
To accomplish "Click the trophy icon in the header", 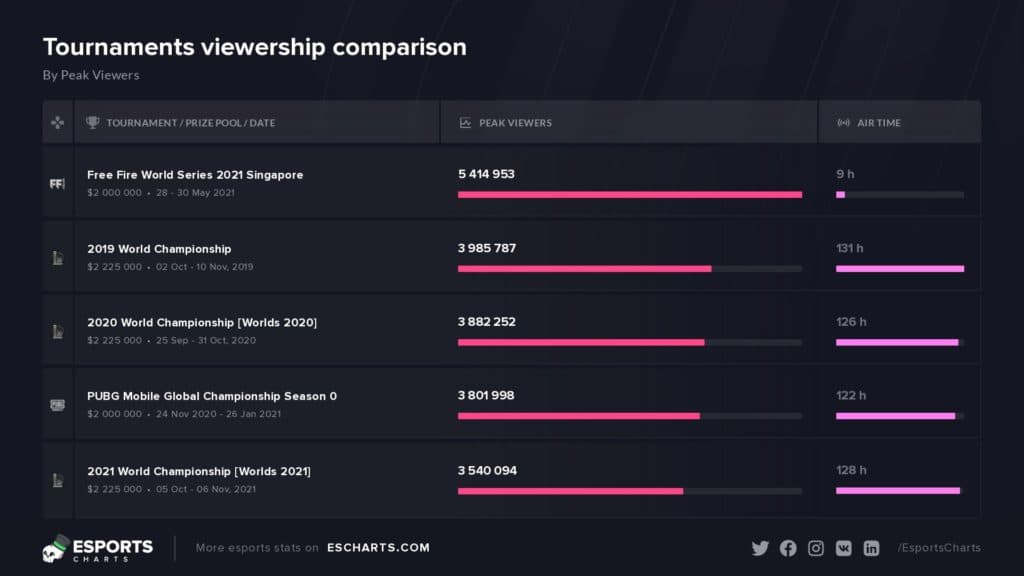I will (x=93, y=123).
